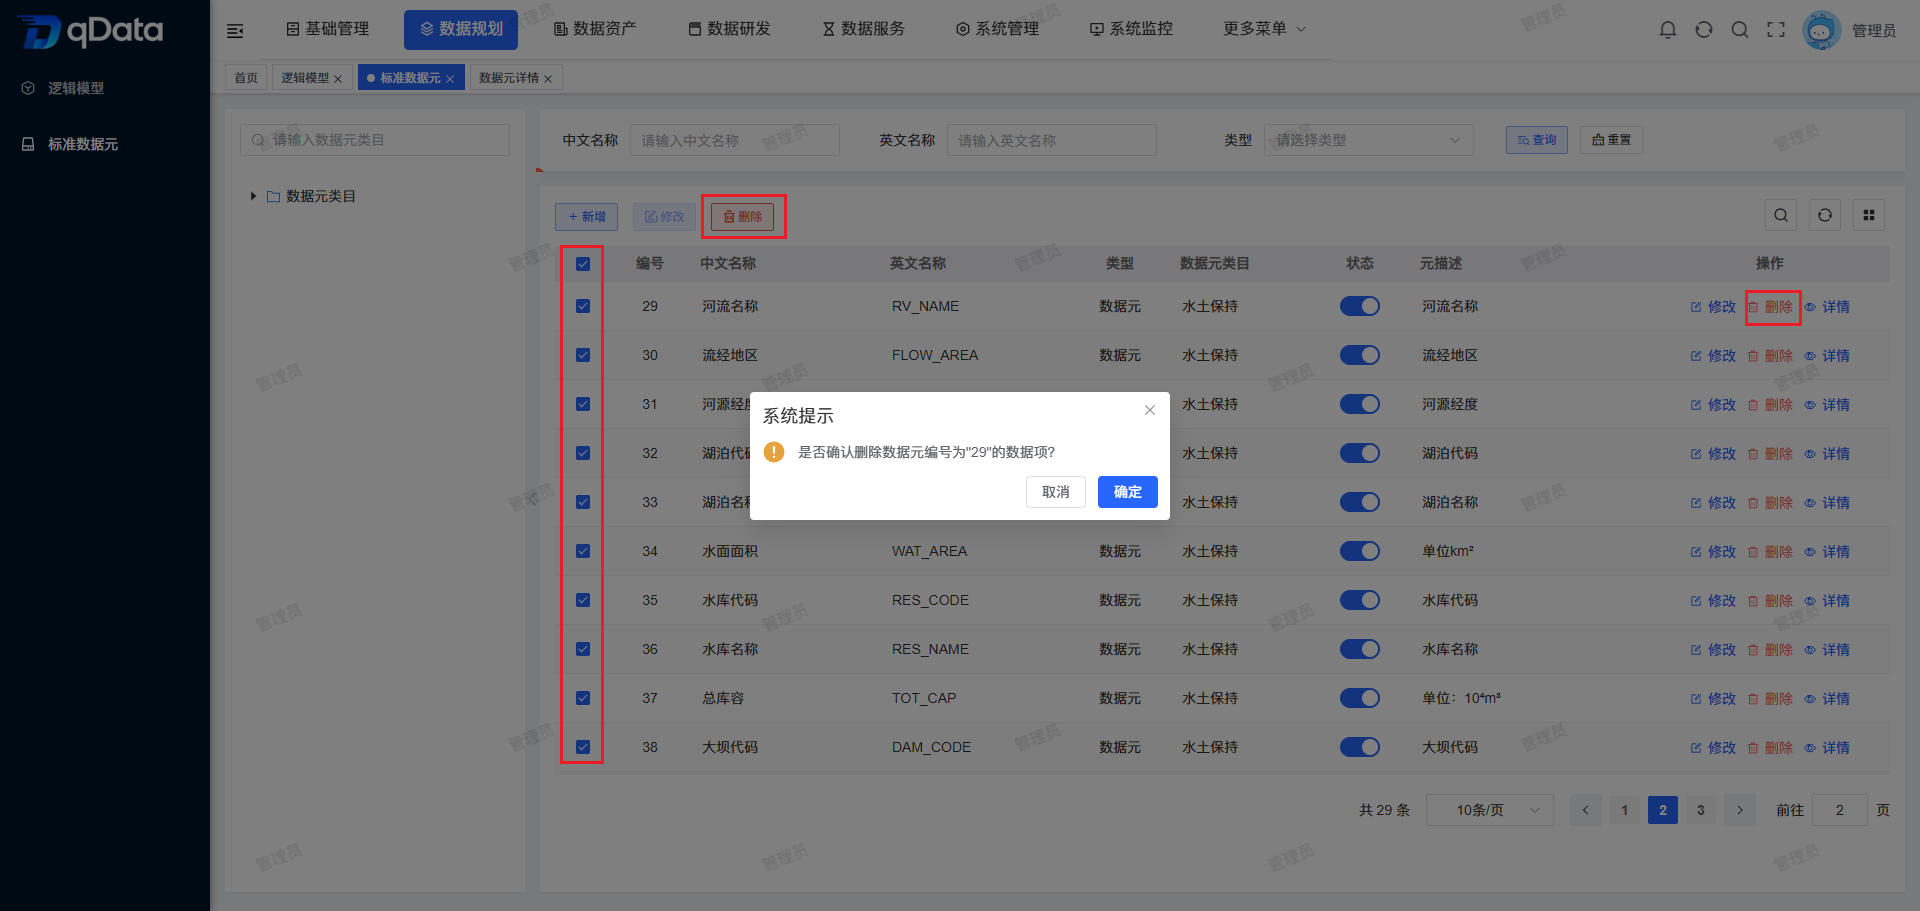1920x911 pixels.
Task: Open the 系统管理 menu
Action: 997,29
